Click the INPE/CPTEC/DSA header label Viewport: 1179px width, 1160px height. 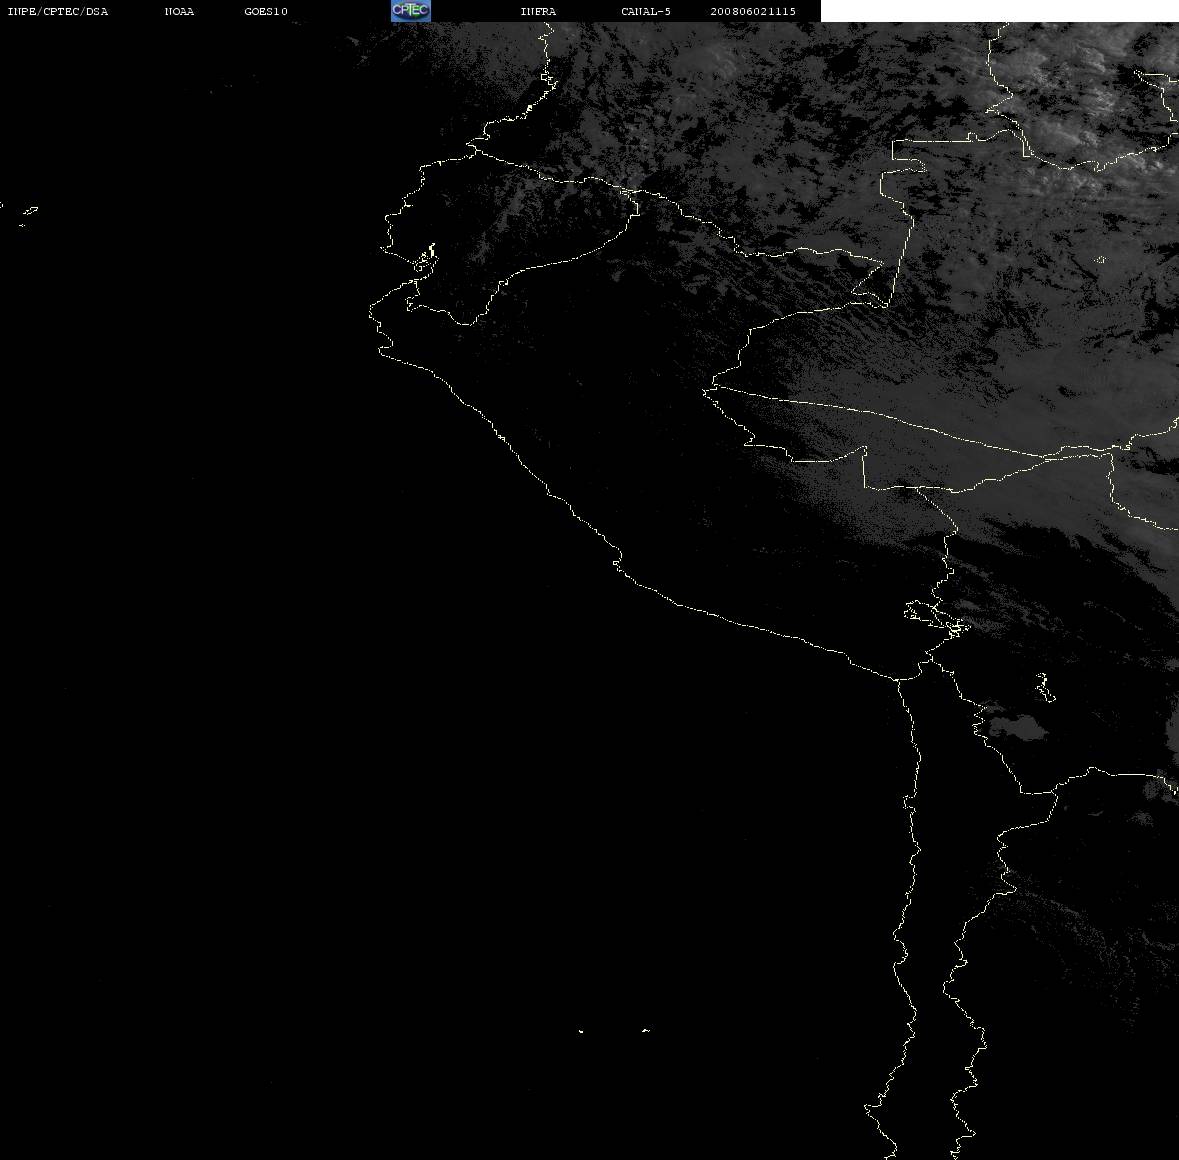[x=58, y=11]
